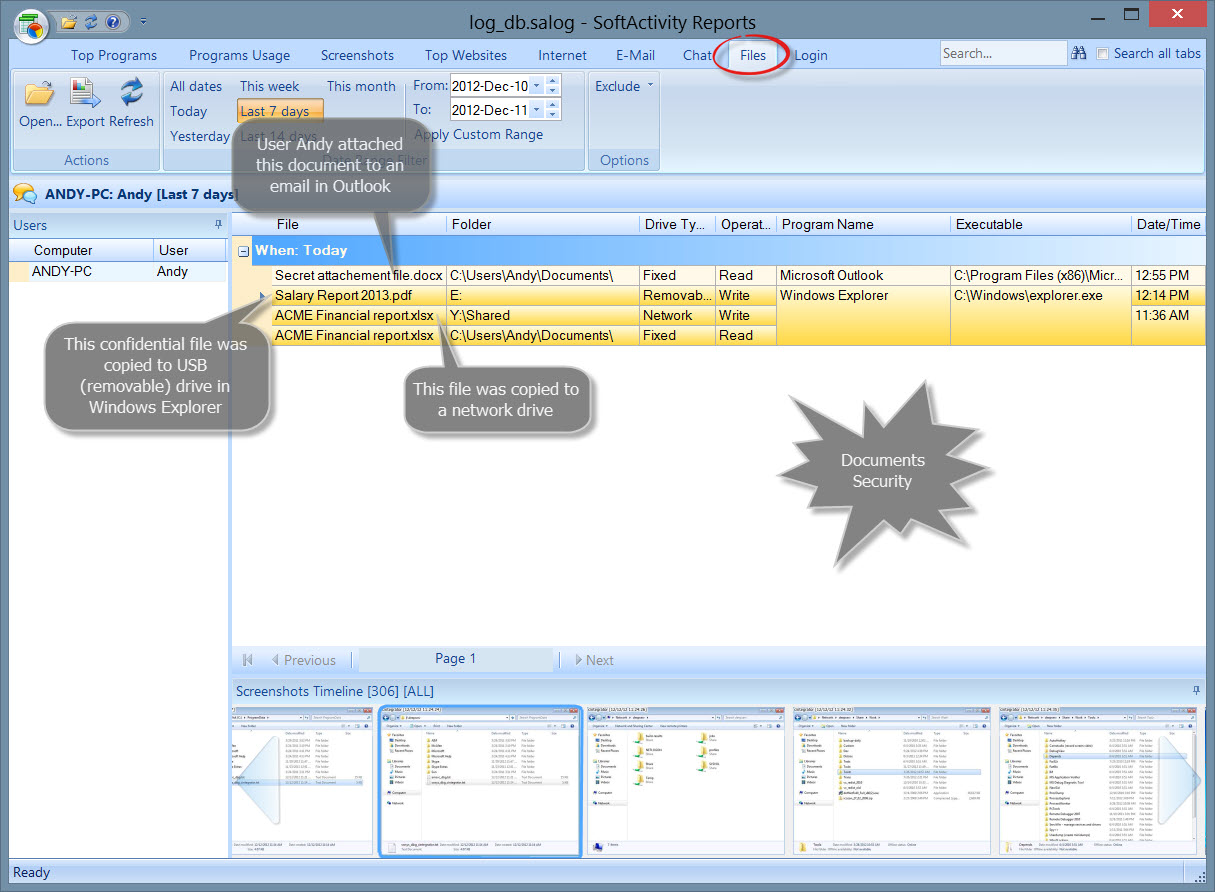Screen dimensions: 1215x892
Task: Sort by the Date/Time column header
Action: click(1169, 224)
